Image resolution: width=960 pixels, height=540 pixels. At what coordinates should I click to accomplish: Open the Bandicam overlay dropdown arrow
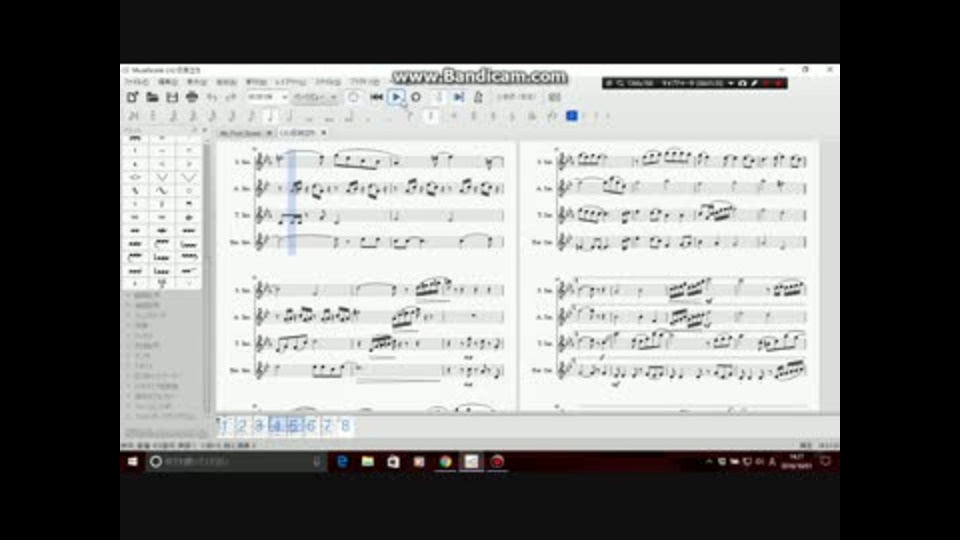point(730,83)
